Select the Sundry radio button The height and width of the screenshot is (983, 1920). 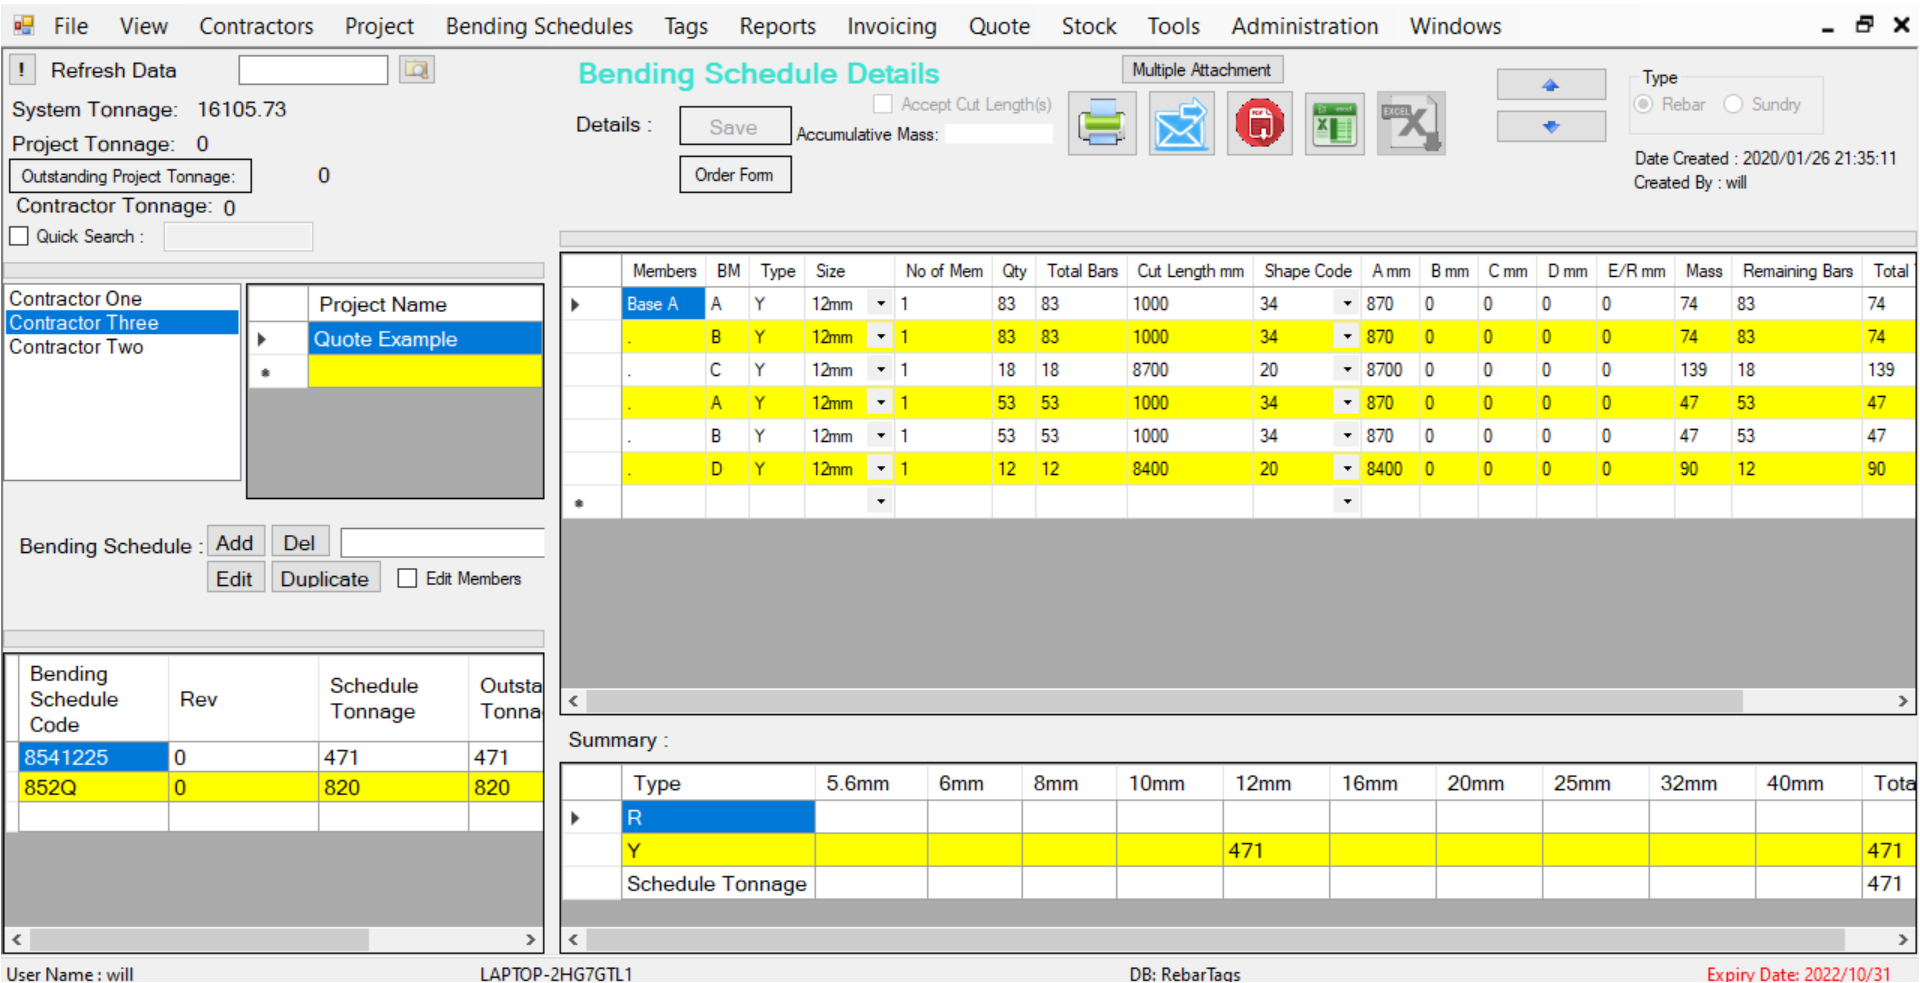tap(1732, 104)
